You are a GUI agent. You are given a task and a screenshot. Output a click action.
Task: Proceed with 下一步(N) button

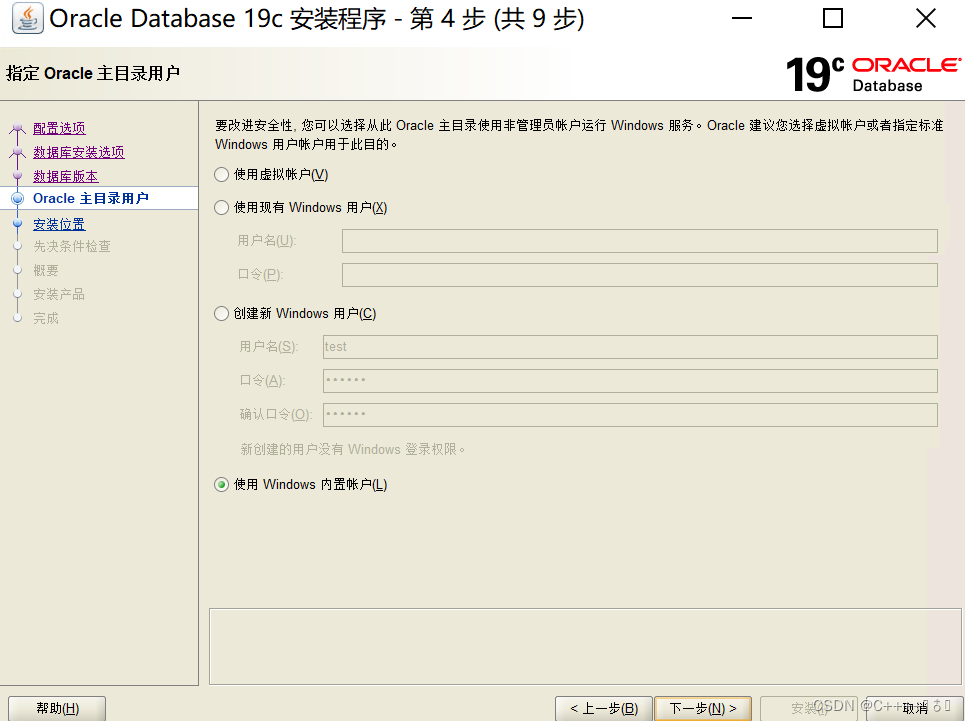pyautogui.click(x=703, y=709)
